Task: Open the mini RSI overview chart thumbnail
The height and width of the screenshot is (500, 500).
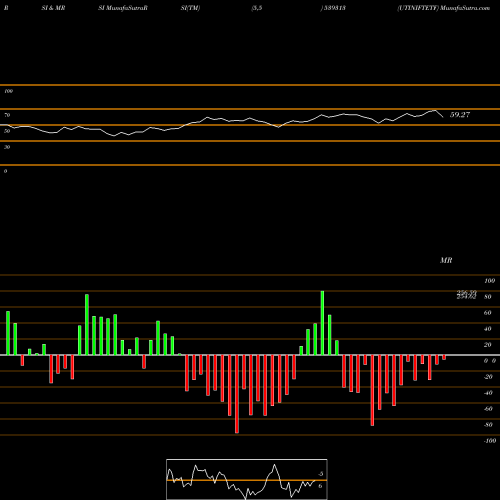Action: (247, 479)
